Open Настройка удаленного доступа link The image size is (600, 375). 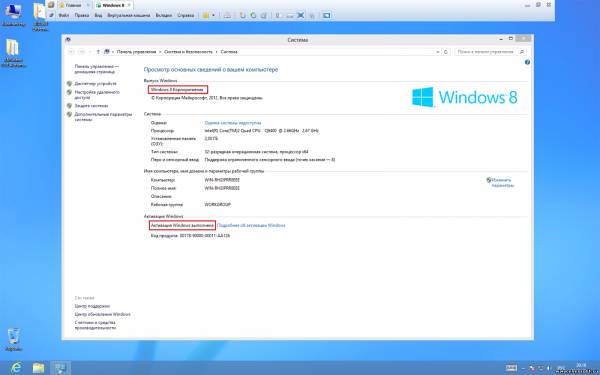[x=97, y=95]
